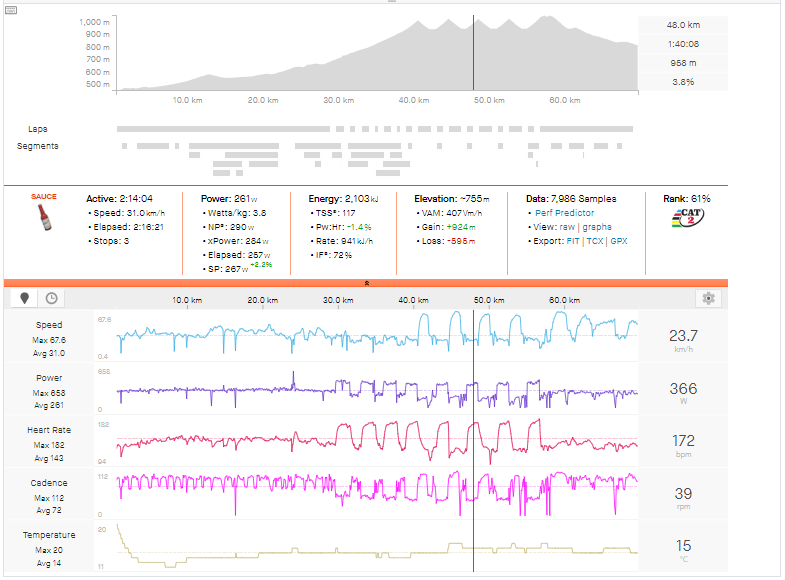Export activity as GPX file

[x=618, y=241]
